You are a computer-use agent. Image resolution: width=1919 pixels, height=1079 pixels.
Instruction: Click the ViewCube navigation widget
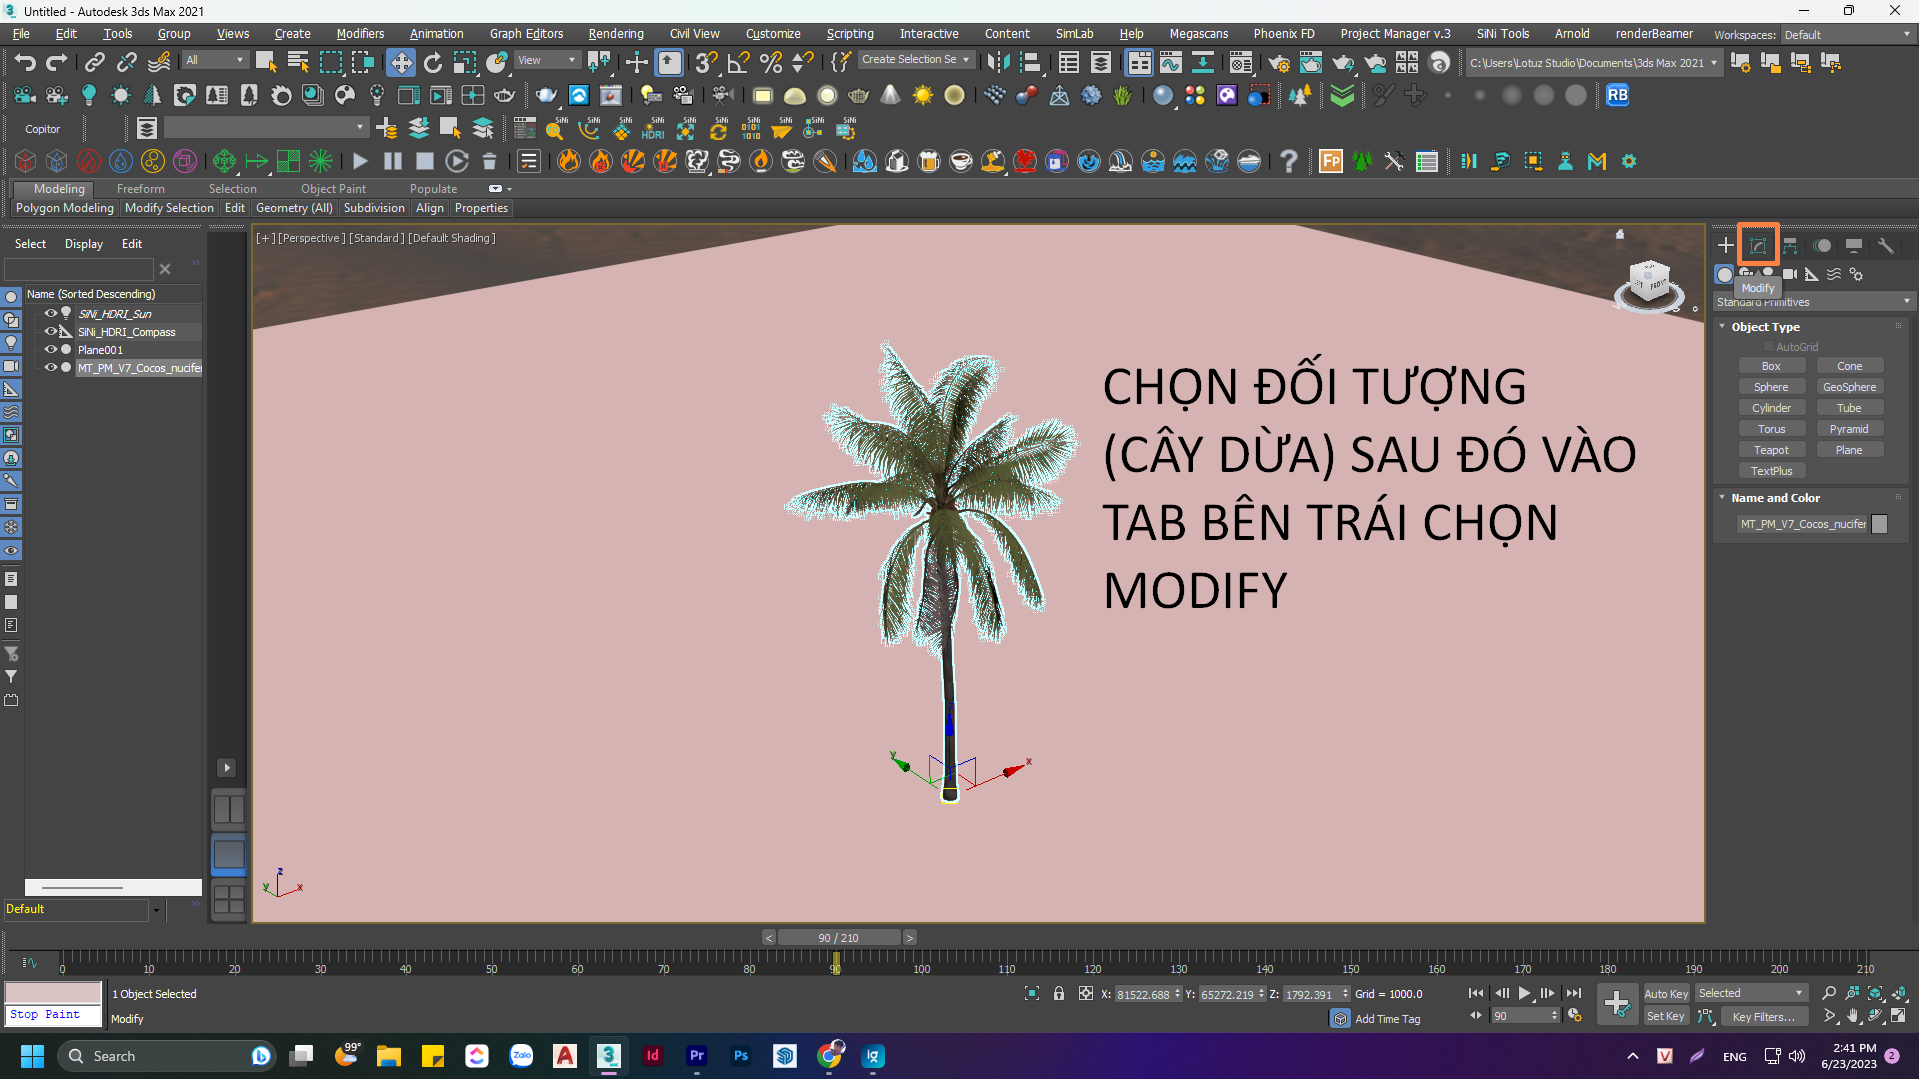click(x=1649, y=284)
